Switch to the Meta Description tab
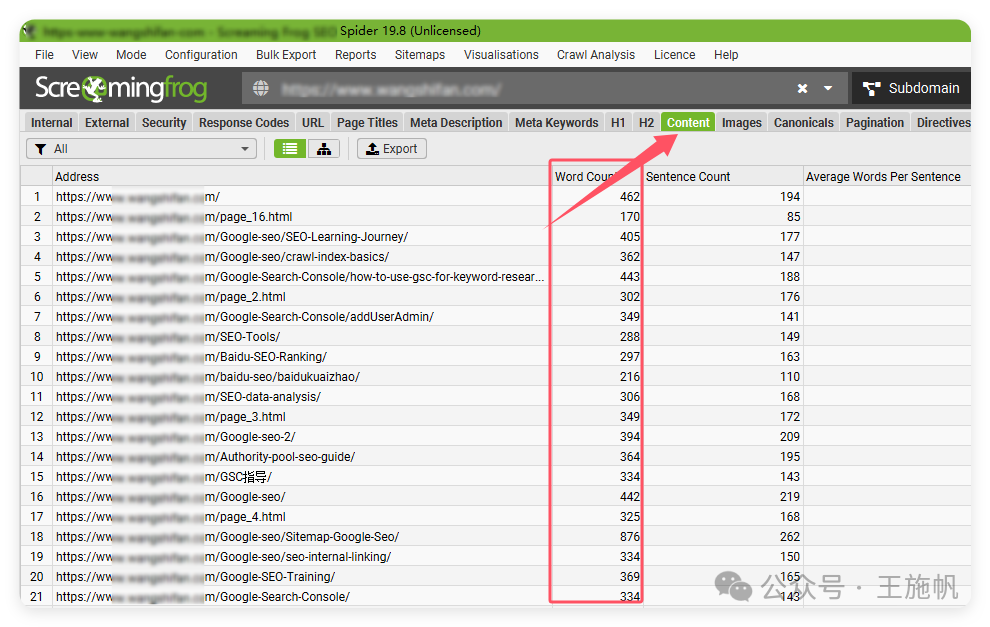 pyautogui.click(x=456, y=122)
